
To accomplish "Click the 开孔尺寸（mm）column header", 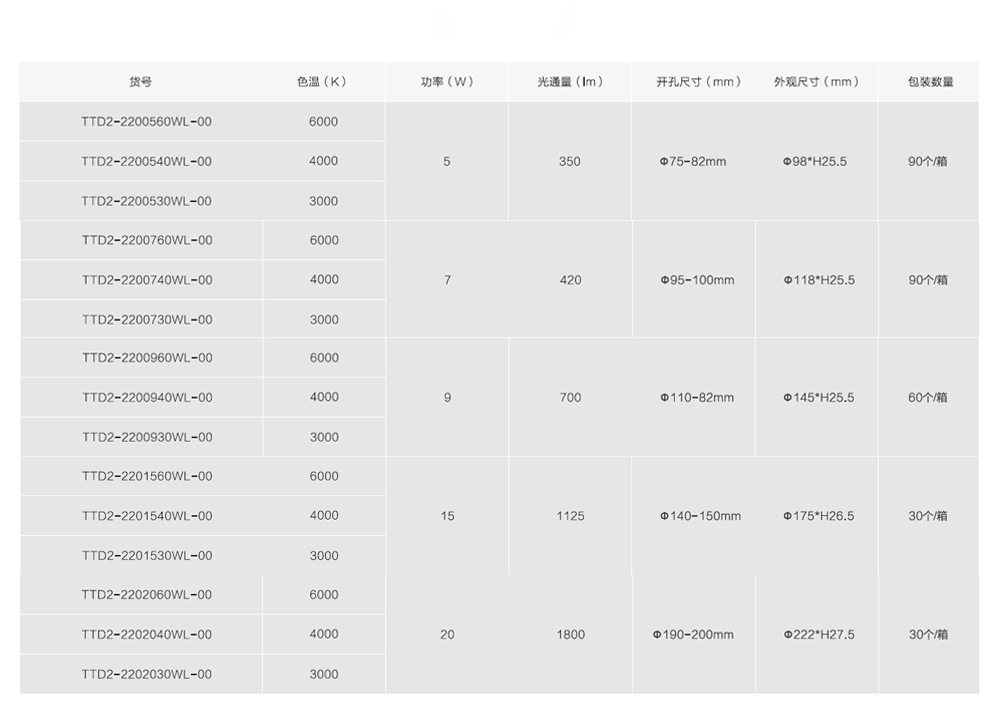I will (700, 82).
